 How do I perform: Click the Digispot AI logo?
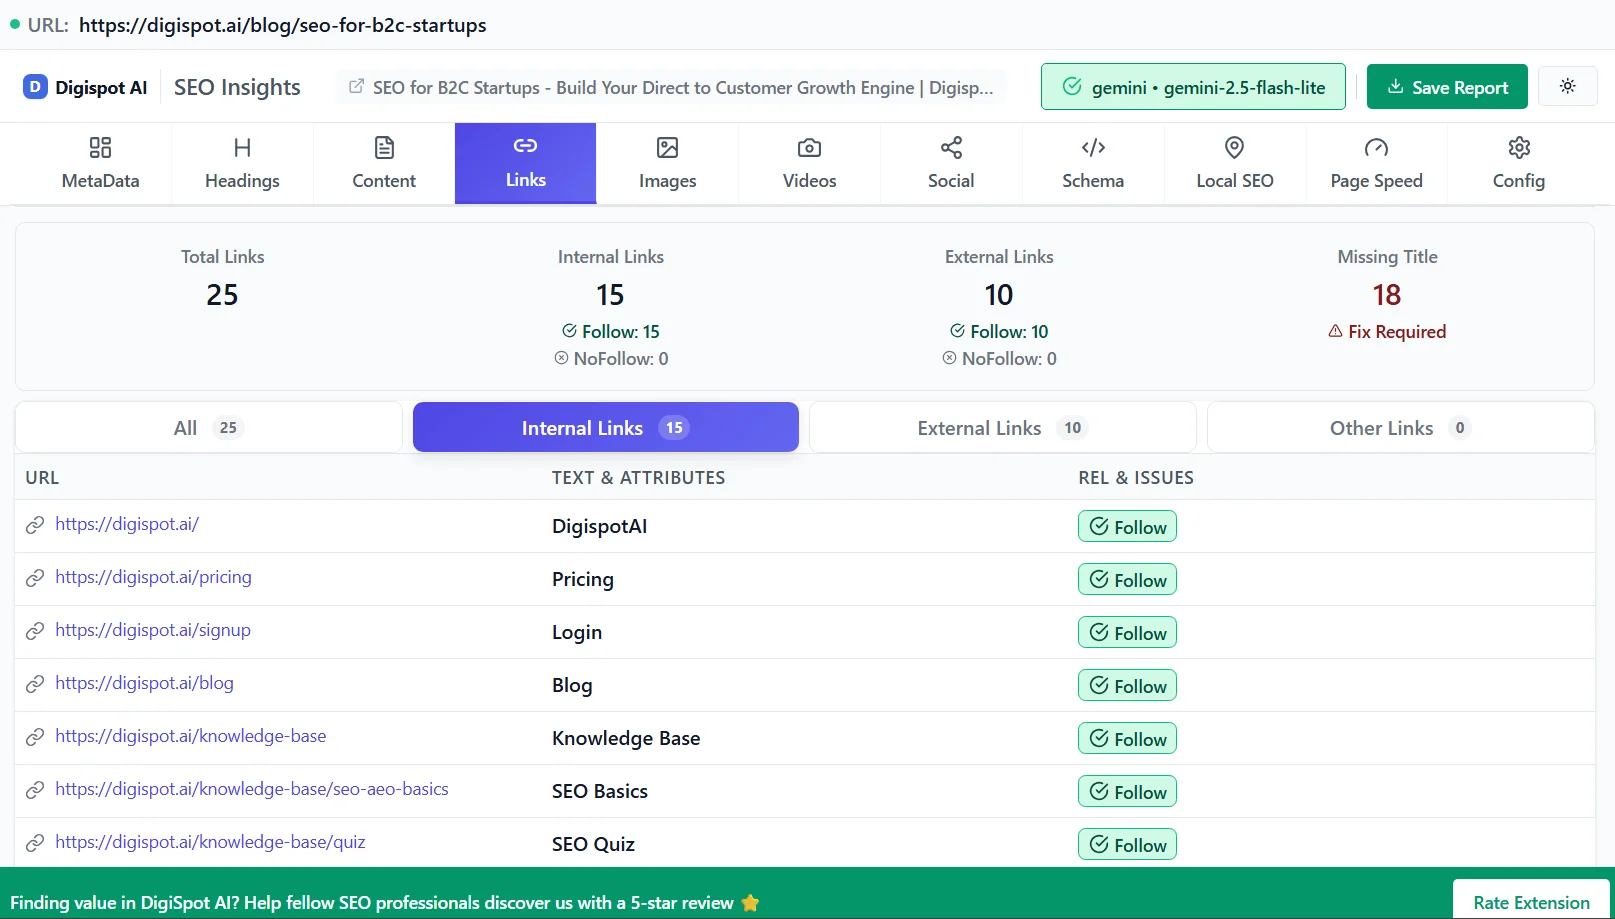[86, 87]
